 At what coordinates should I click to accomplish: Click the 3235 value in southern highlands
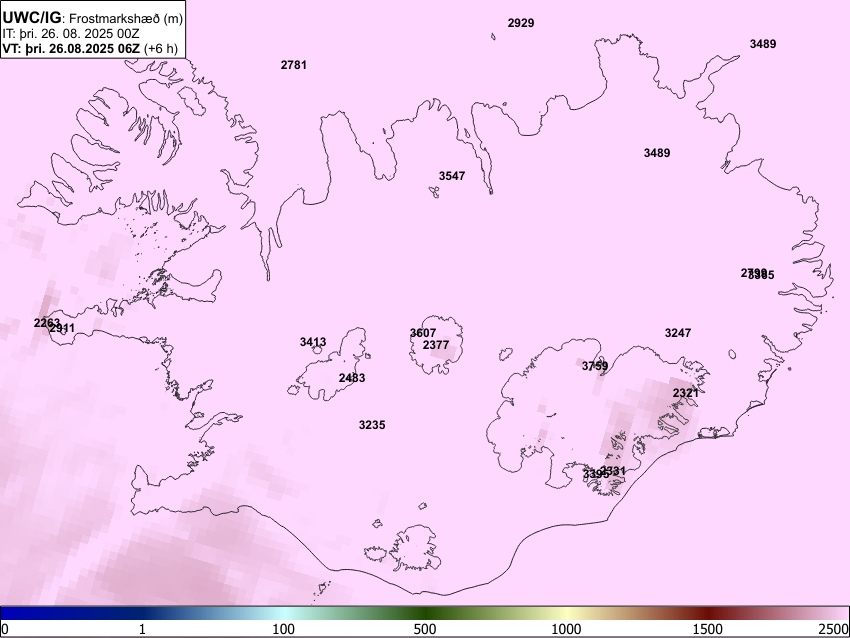tap(372, 425)
